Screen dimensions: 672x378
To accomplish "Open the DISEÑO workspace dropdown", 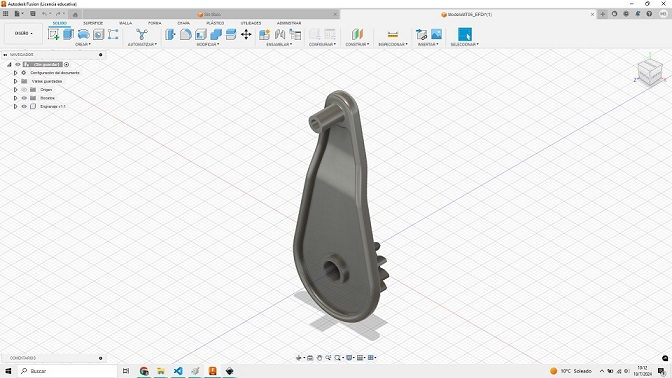I will 24,33.
